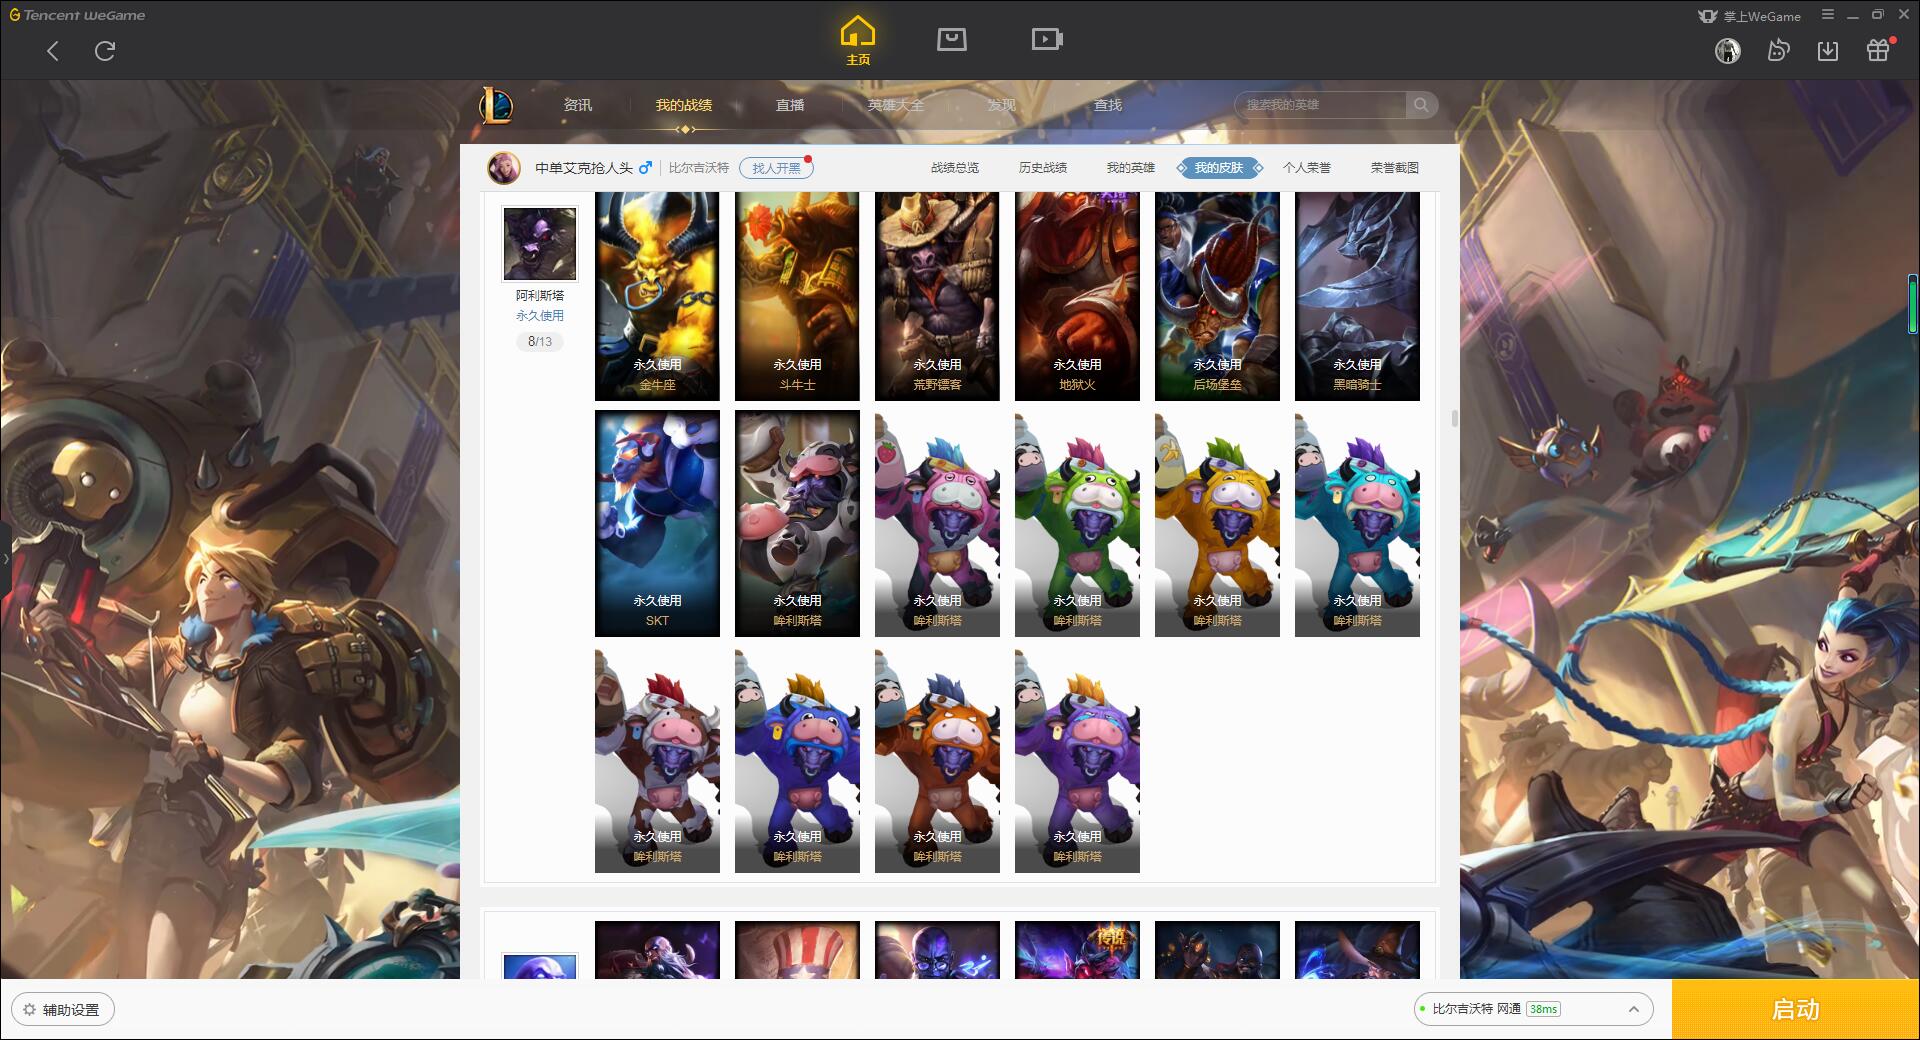Open purple 哞利斯塔 chroma card

point(1077,760)
